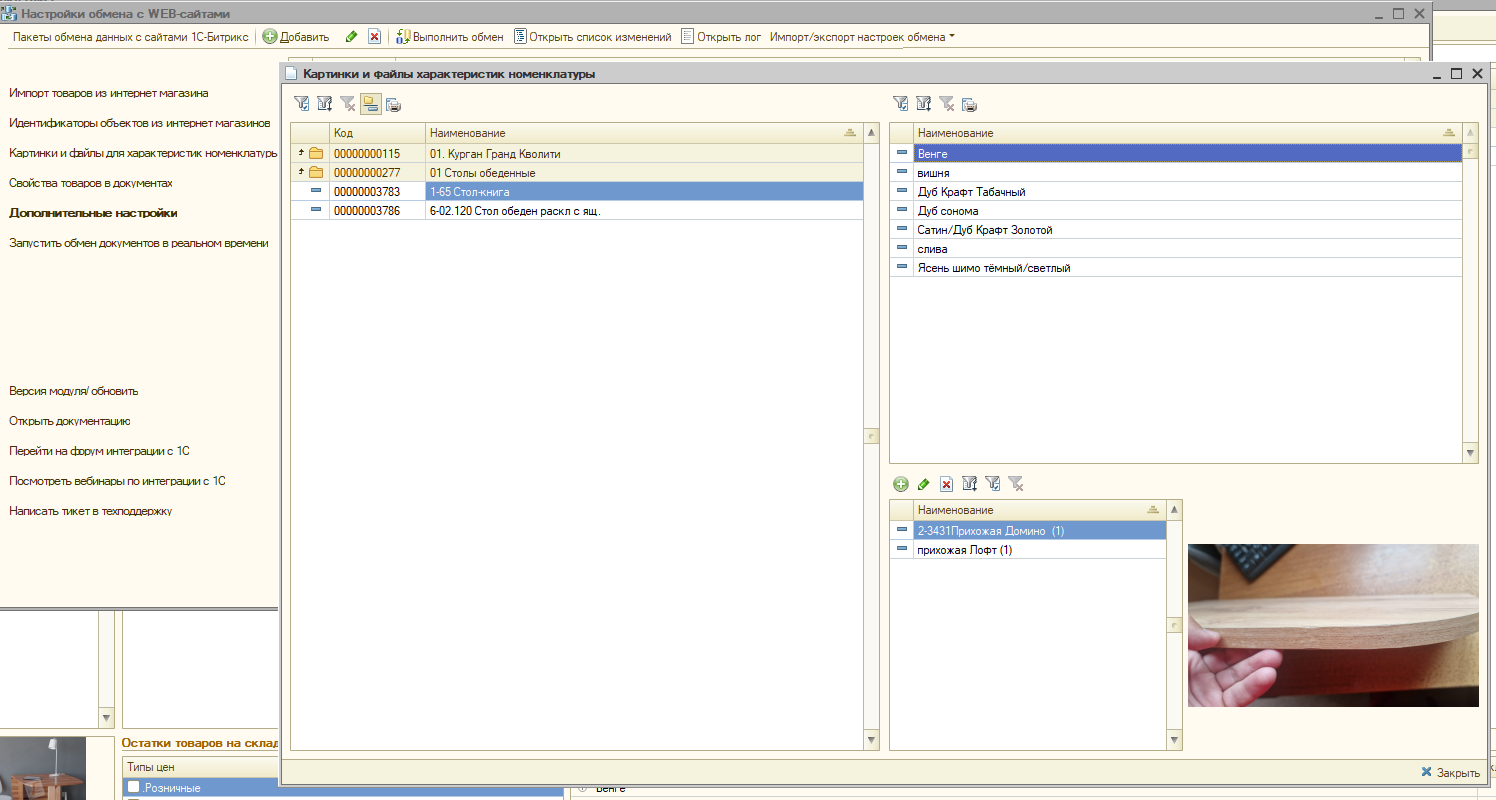Click the wood sample preview image

(x=1332, y=625)
